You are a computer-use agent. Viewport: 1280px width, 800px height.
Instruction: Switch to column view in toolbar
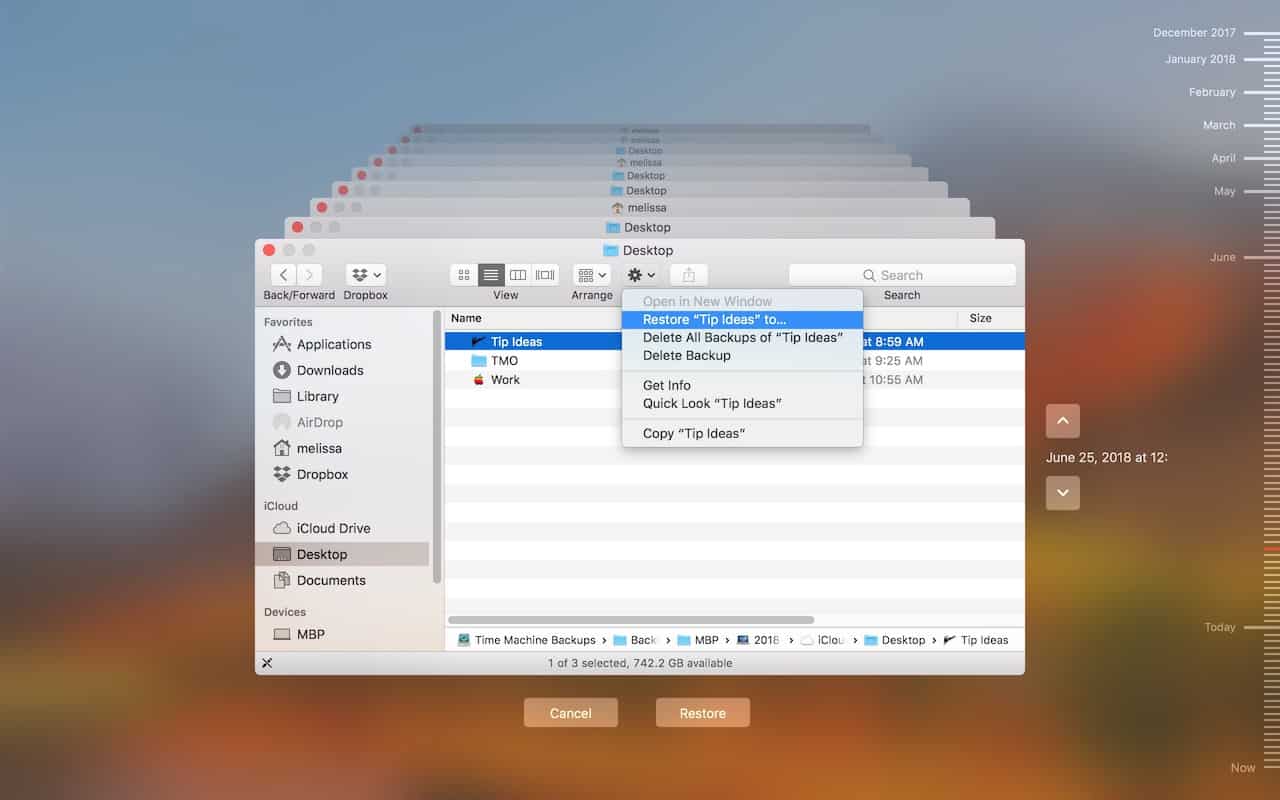click(518, 275)
